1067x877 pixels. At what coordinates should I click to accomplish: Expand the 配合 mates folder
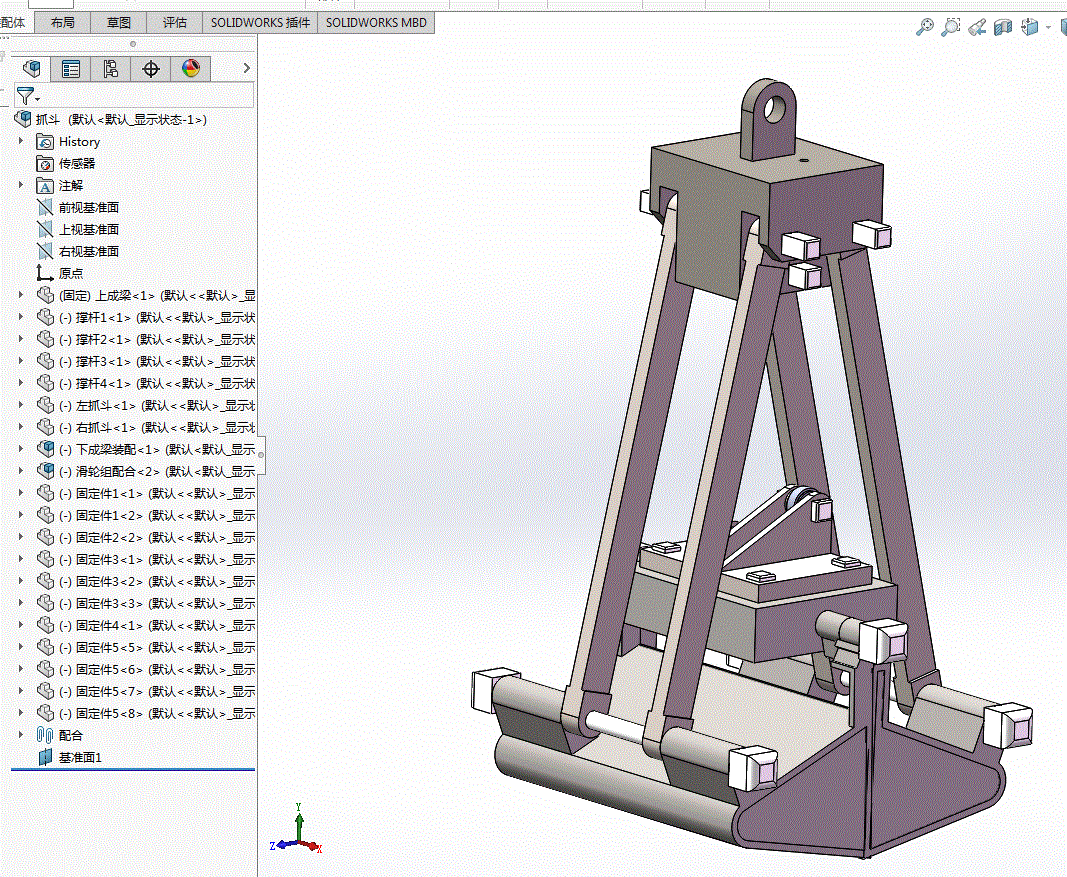[x=21, y=735]
